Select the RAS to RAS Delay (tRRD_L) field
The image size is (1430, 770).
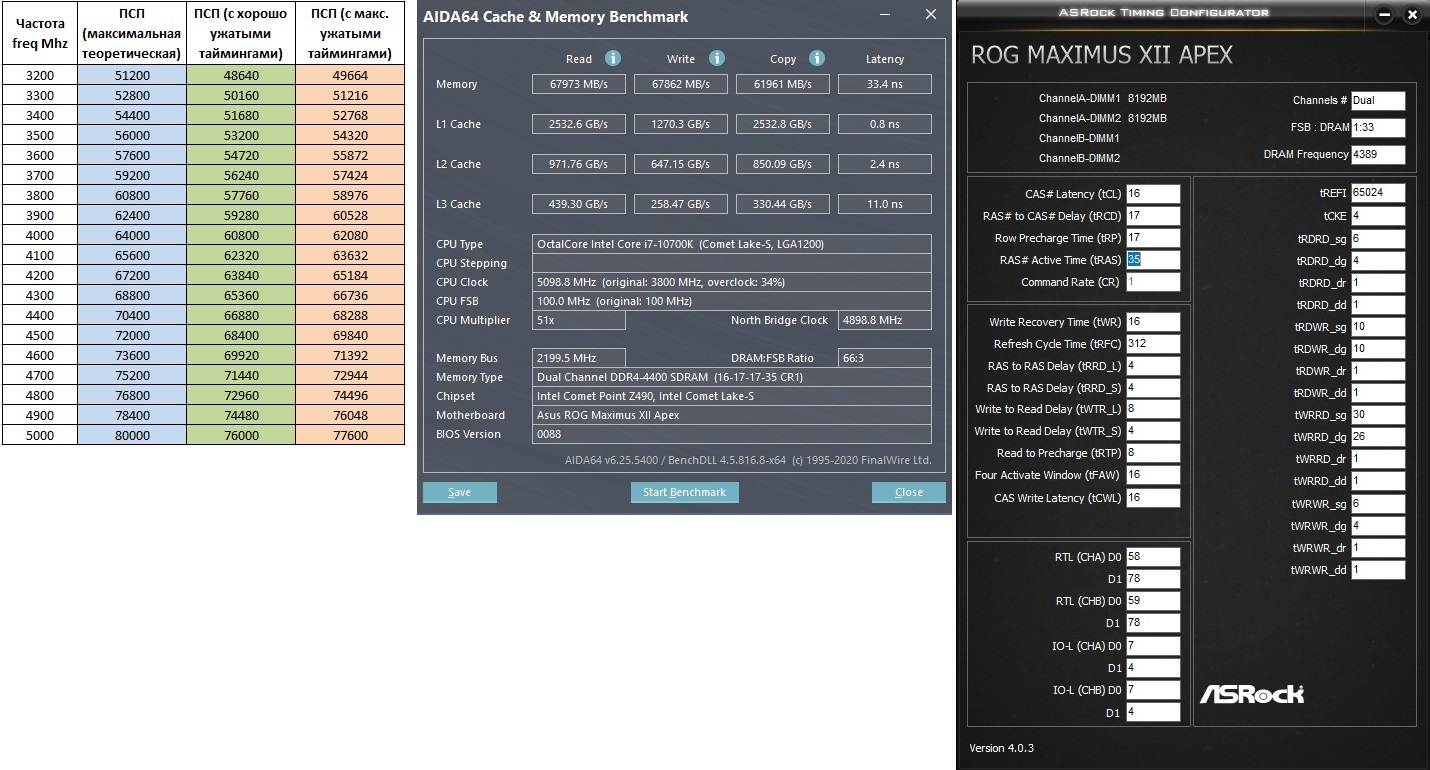pyautogui.click(x=1153, y=366)
